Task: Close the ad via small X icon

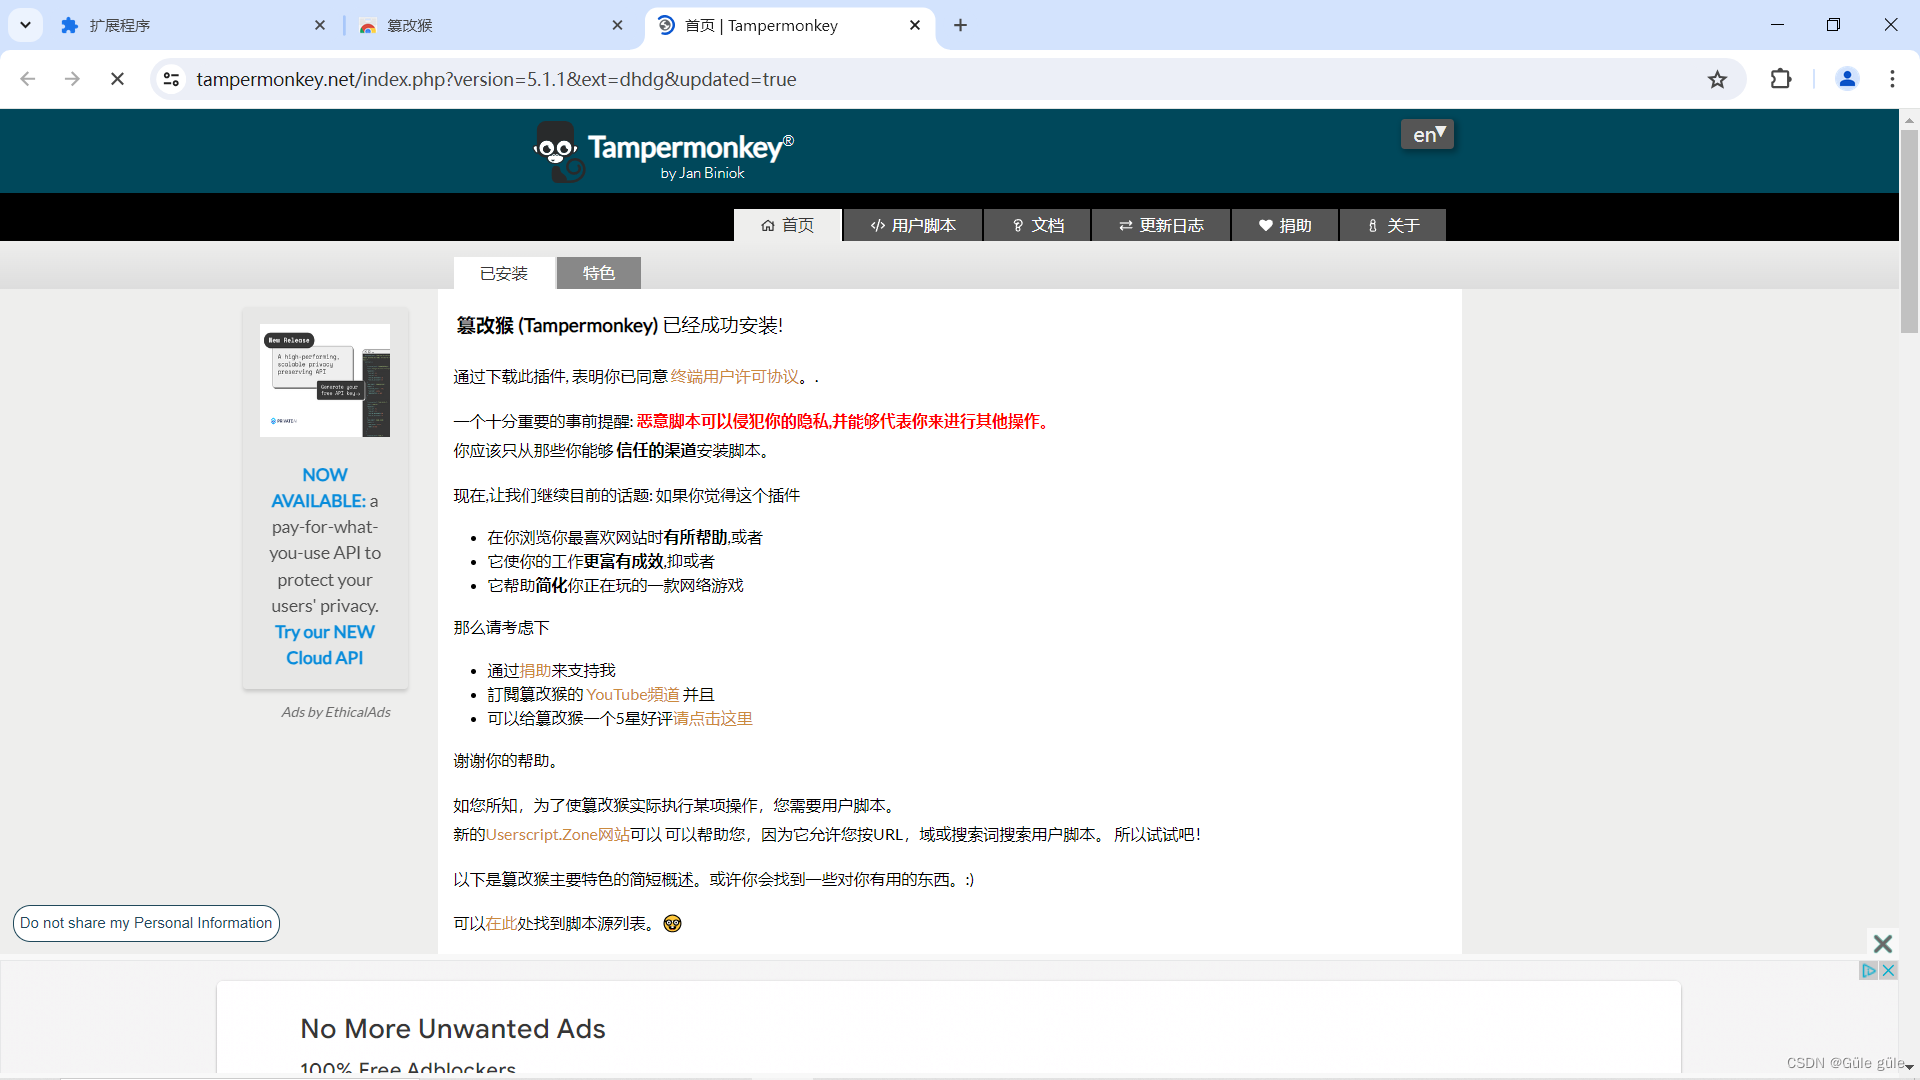Action: (1888, 970)
